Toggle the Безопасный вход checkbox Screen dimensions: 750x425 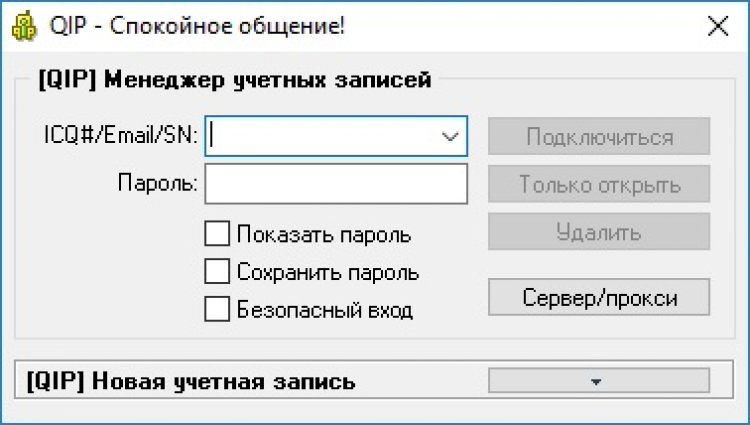217,309
